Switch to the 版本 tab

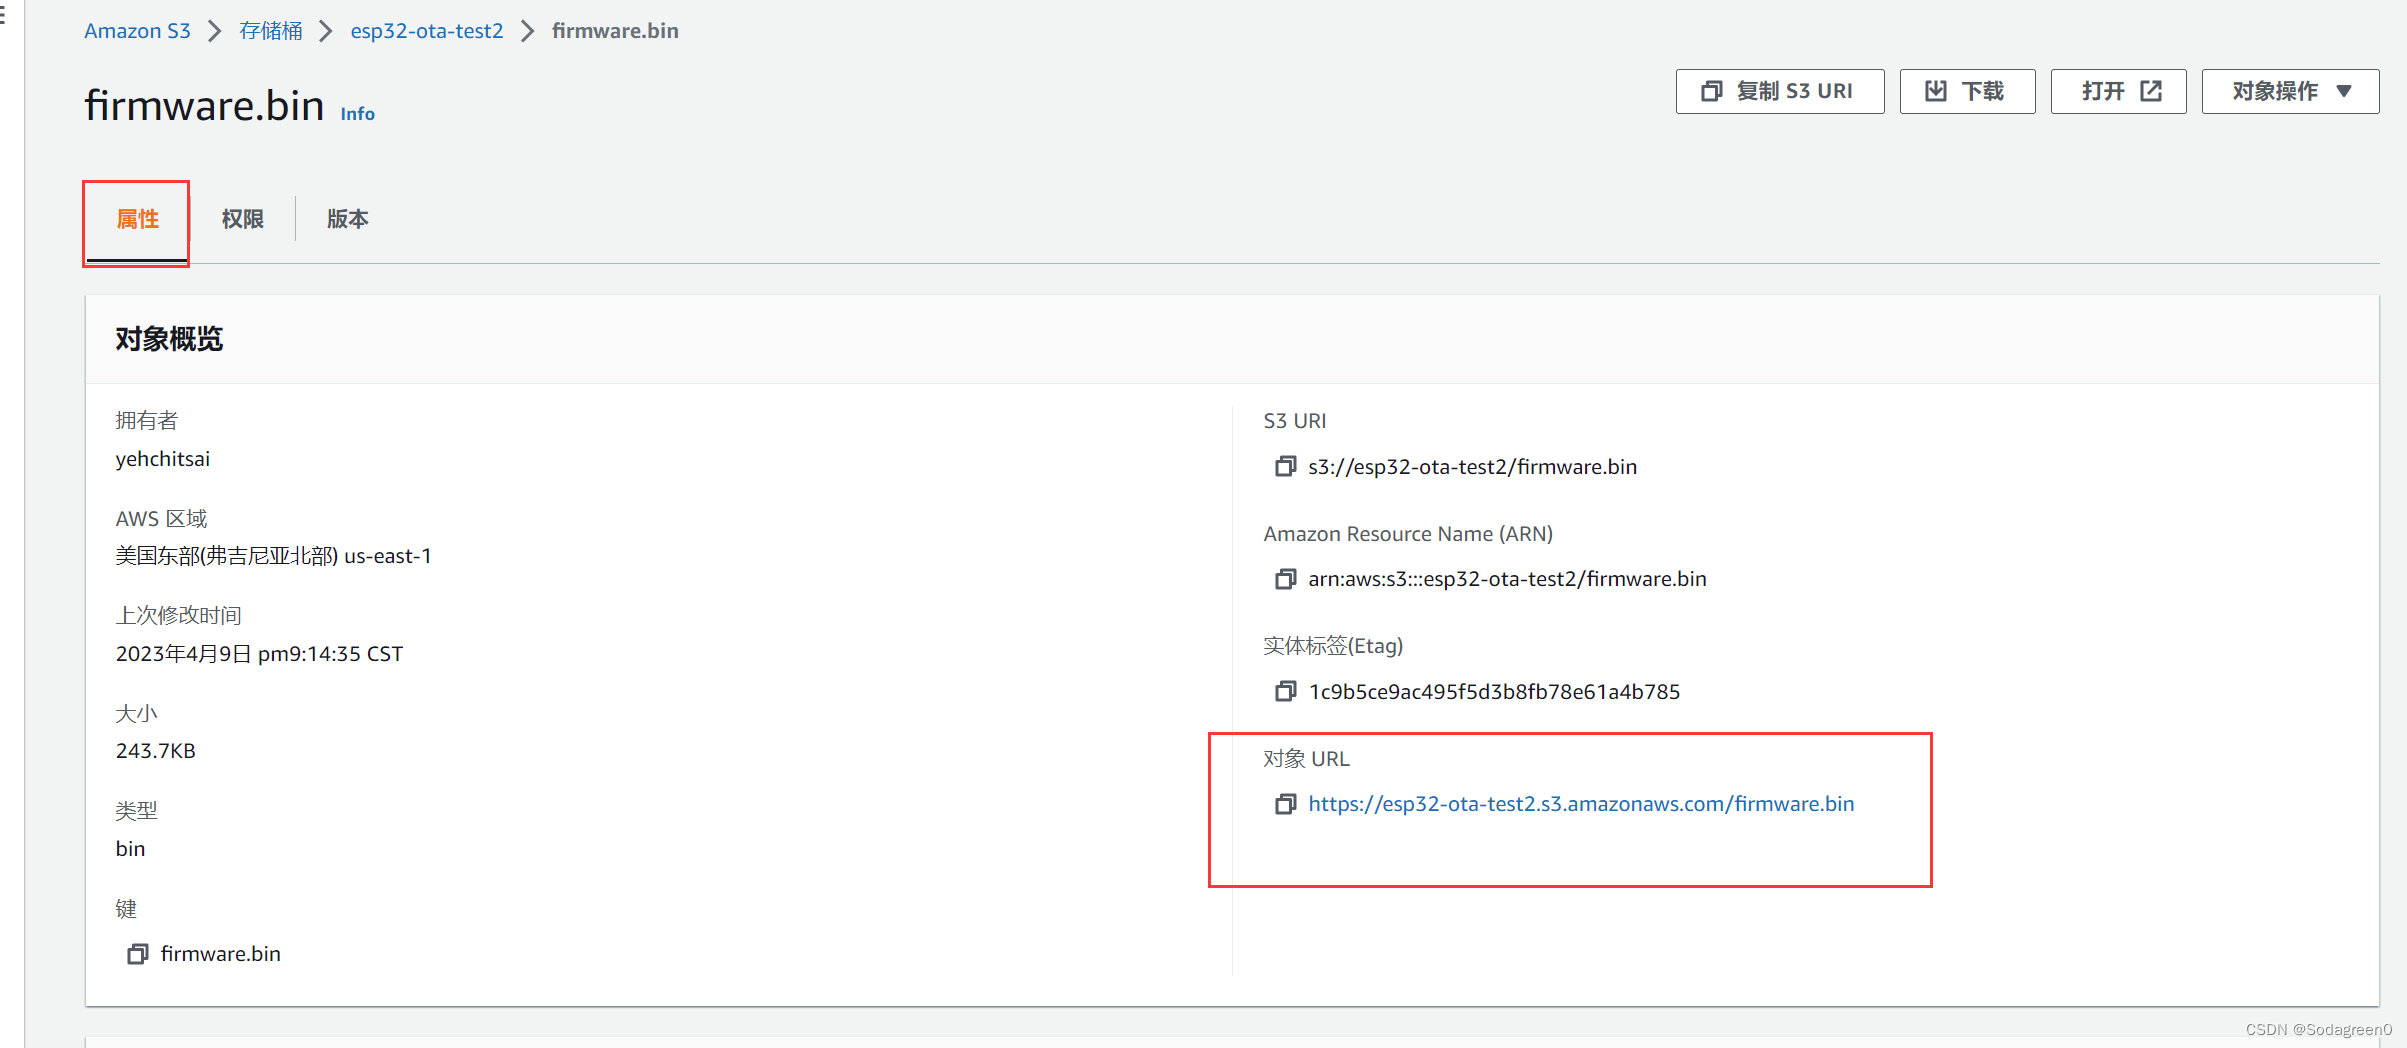348,219
